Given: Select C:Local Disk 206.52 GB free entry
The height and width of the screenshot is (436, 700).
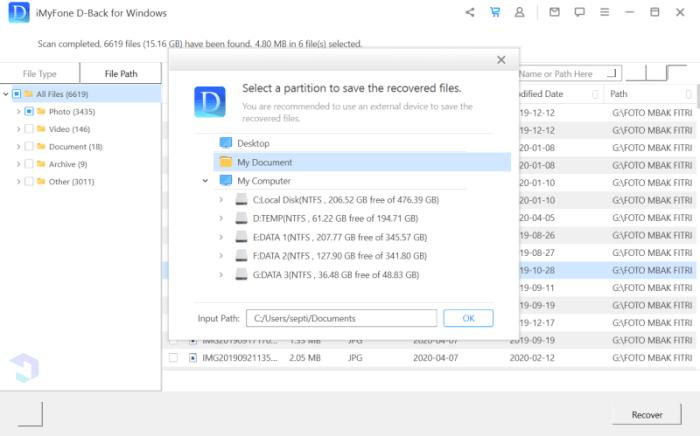Looking at the screenshot, I should pyautogui.click(x=346, y=199).
